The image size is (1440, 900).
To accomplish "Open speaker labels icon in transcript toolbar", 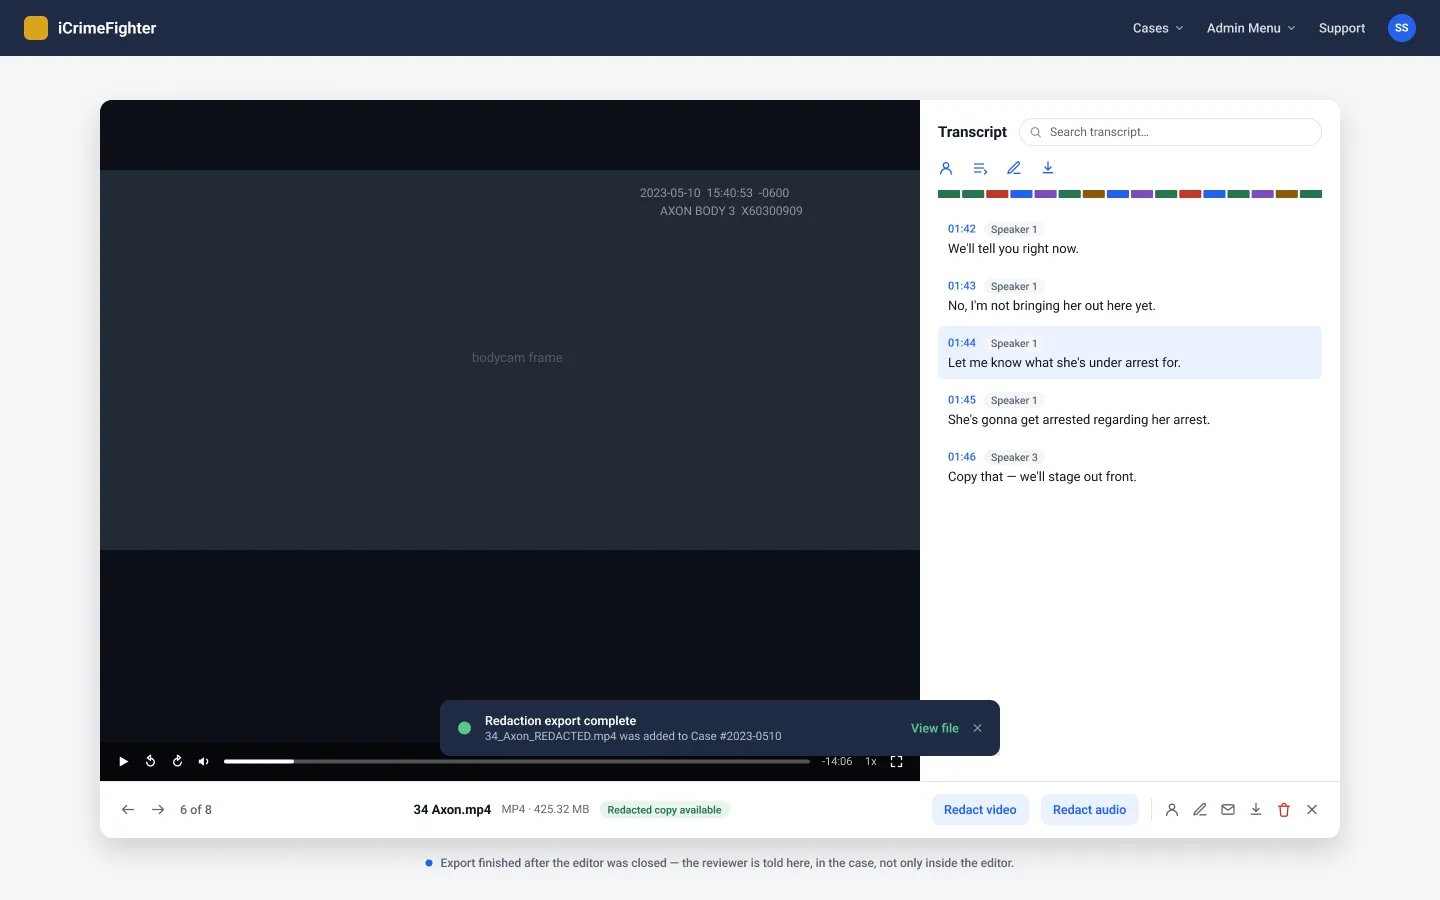I will pos(946,168).
